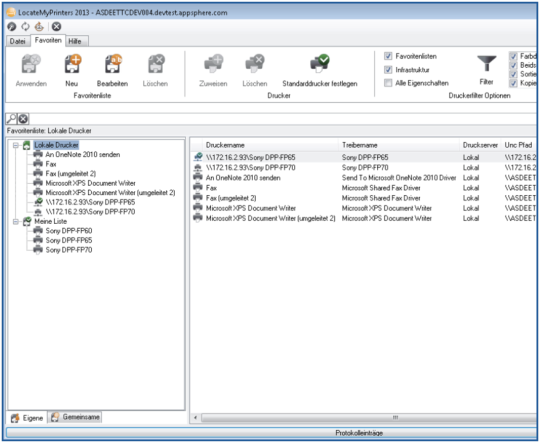Viewport: 540px width, 443px height.
Task: Select \\172.16.2.93\Sony DPP-FP65 in tree
Action: (90, 202)
